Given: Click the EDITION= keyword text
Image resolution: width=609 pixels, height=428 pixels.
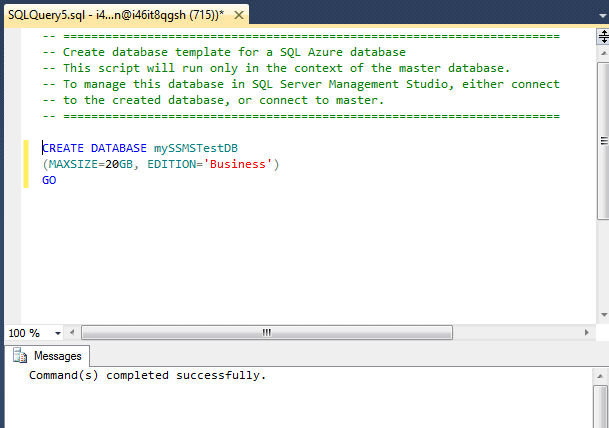Looking at the screenshot, I should (175, 164).
